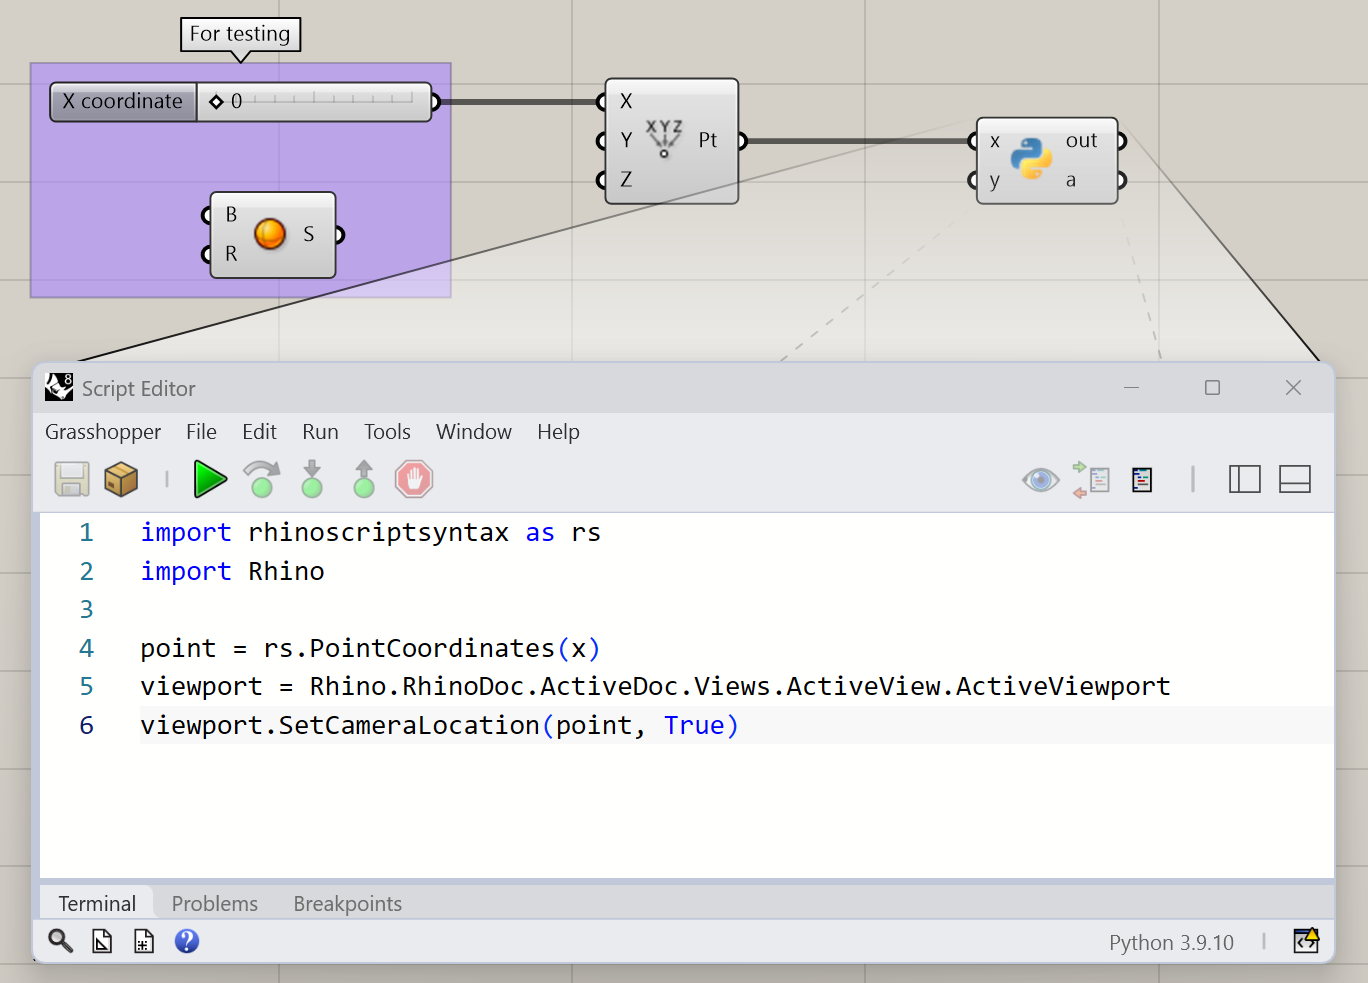The image size is (1368, 983).
Task: Click the drafting-page icon in status bar
Action: pos(102,941)
